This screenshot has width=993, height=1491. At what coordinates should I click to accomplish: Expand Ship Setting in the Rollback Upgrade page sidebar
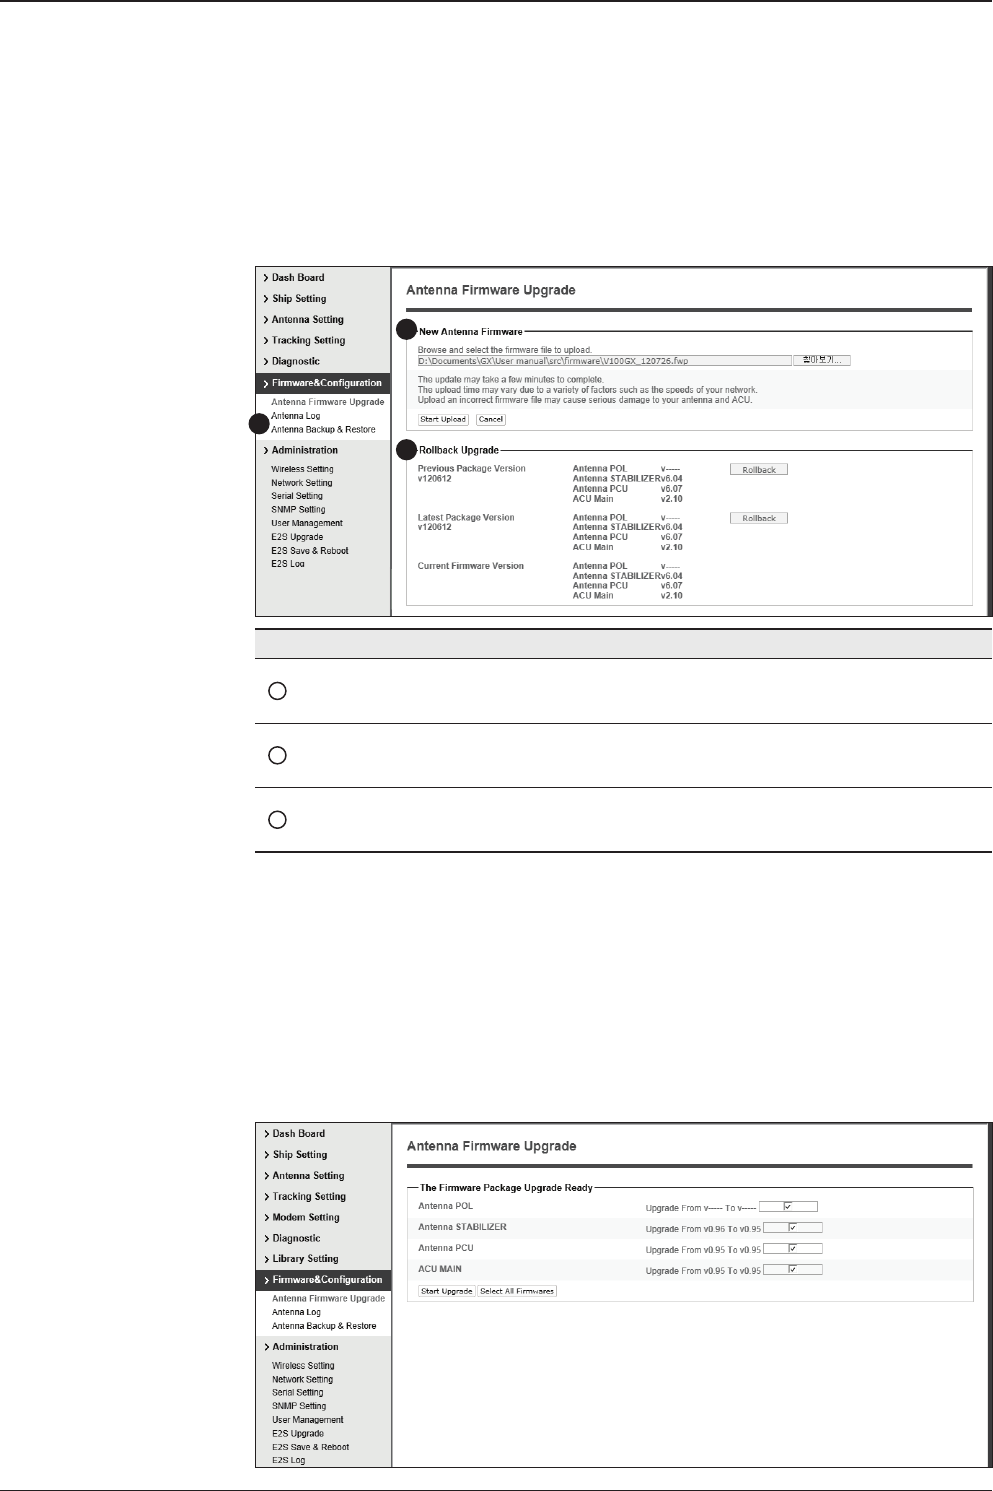[x=299, y=299]
